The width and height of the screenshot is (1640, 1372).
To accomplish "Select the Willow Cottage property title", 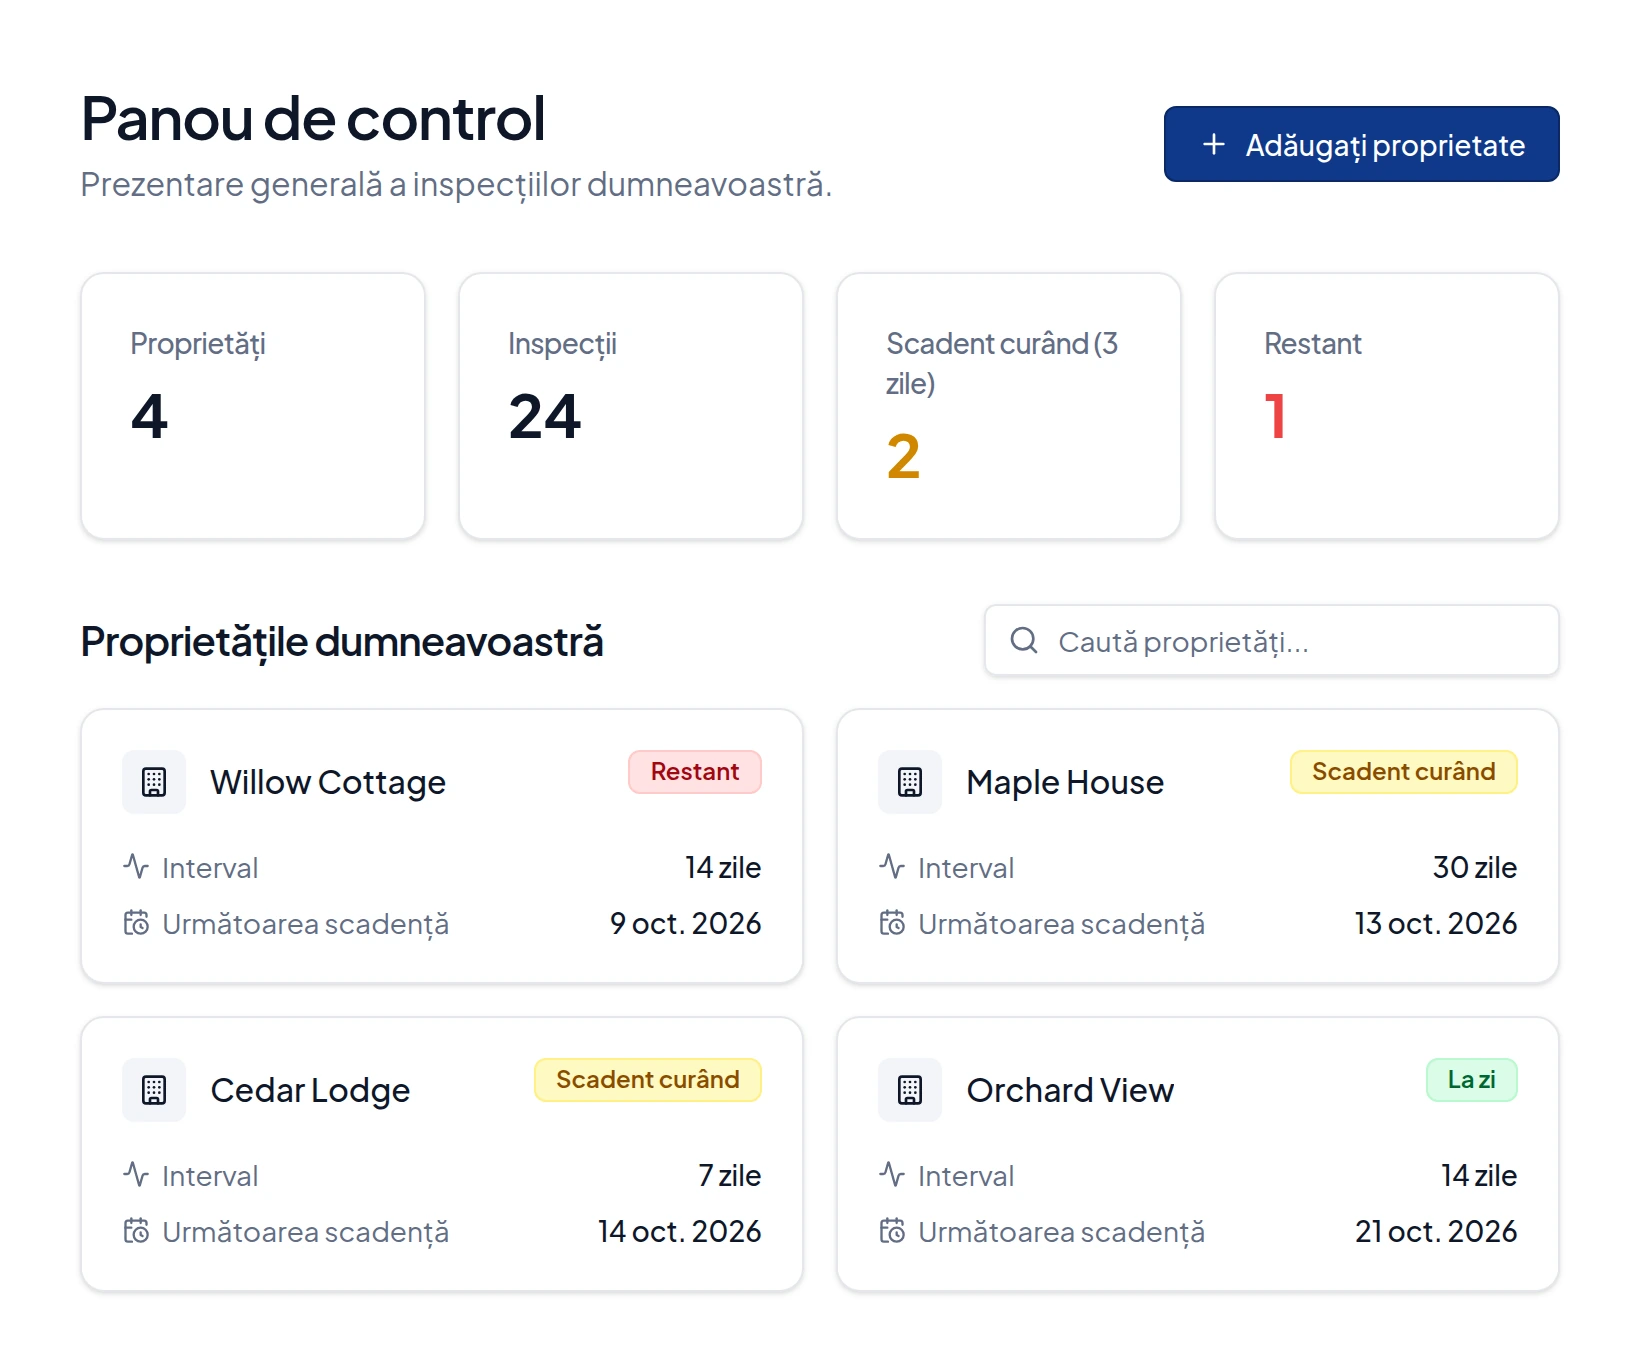I will tap(328, 782).
